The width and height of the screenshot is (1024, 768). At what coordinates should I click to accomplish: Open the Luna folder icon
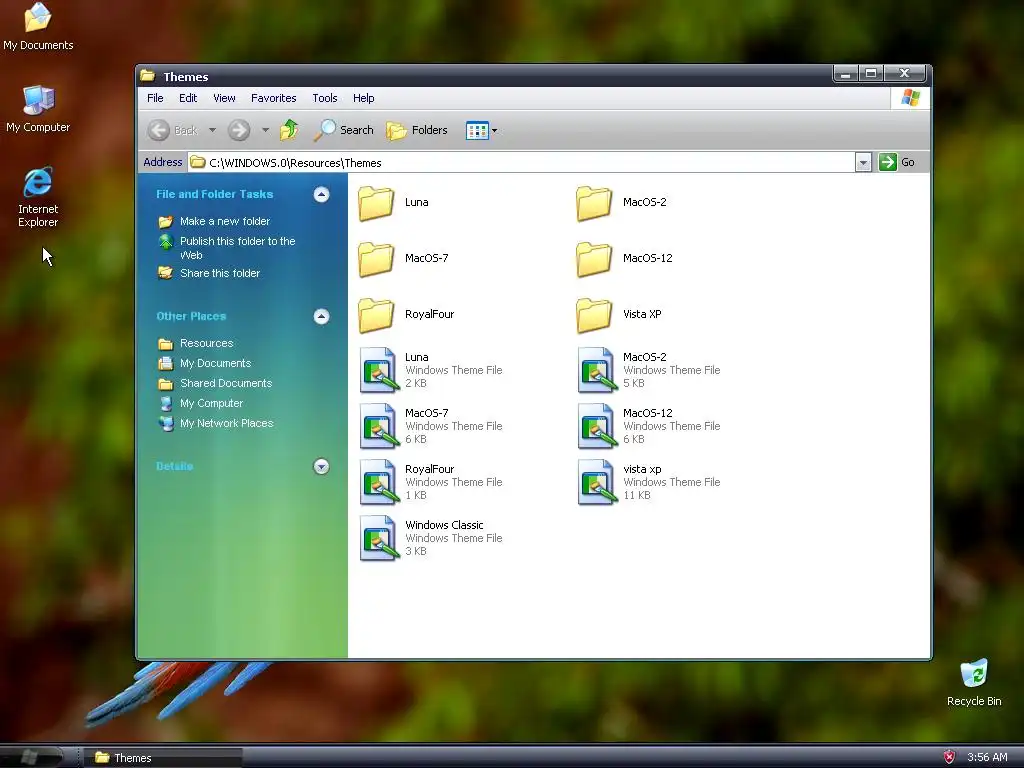coord(376,203)
